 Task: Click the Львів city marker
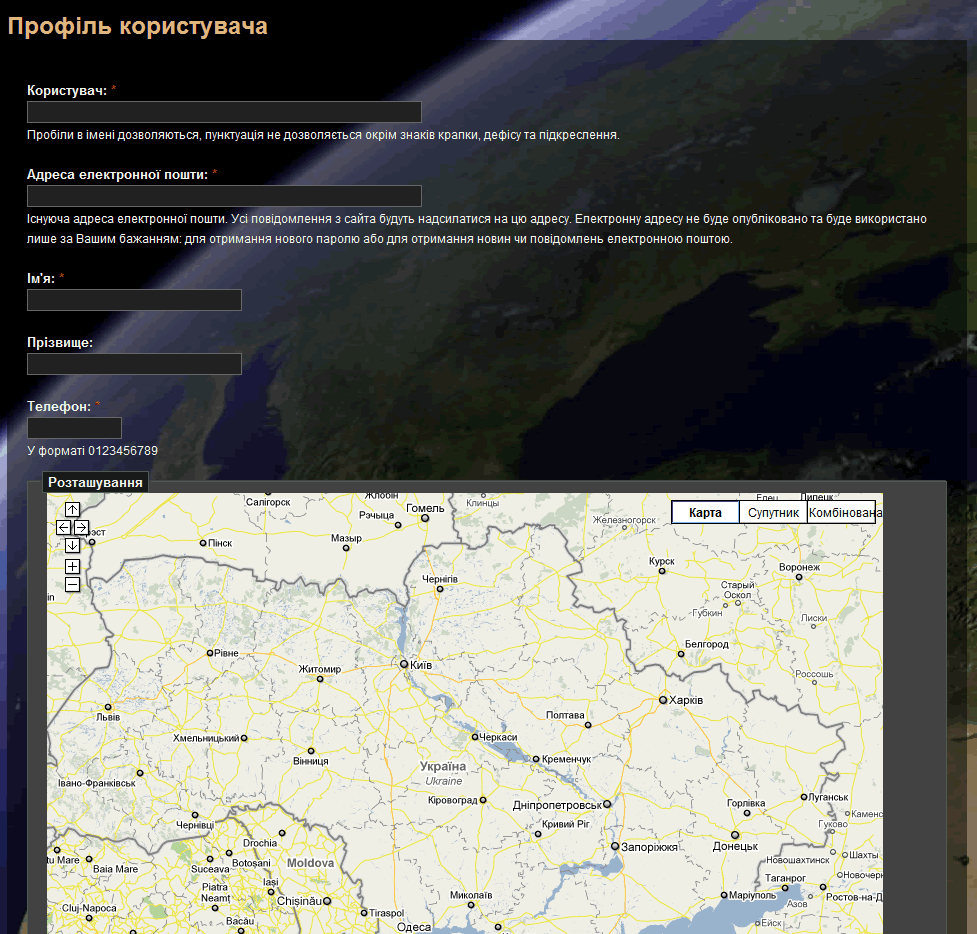(x=108, y=707)
